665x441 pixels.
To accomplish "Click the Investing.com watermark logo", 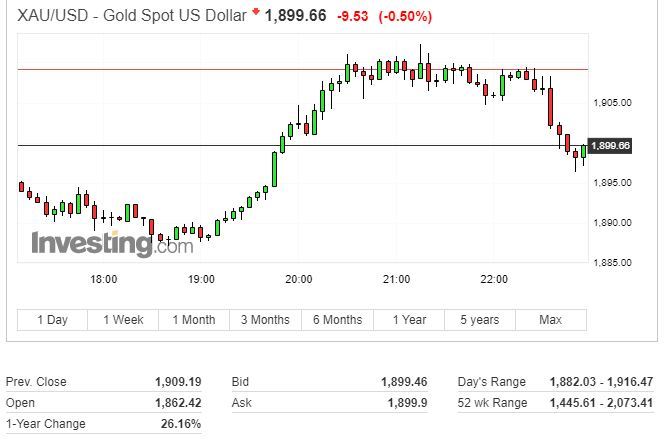I will 112,243.
